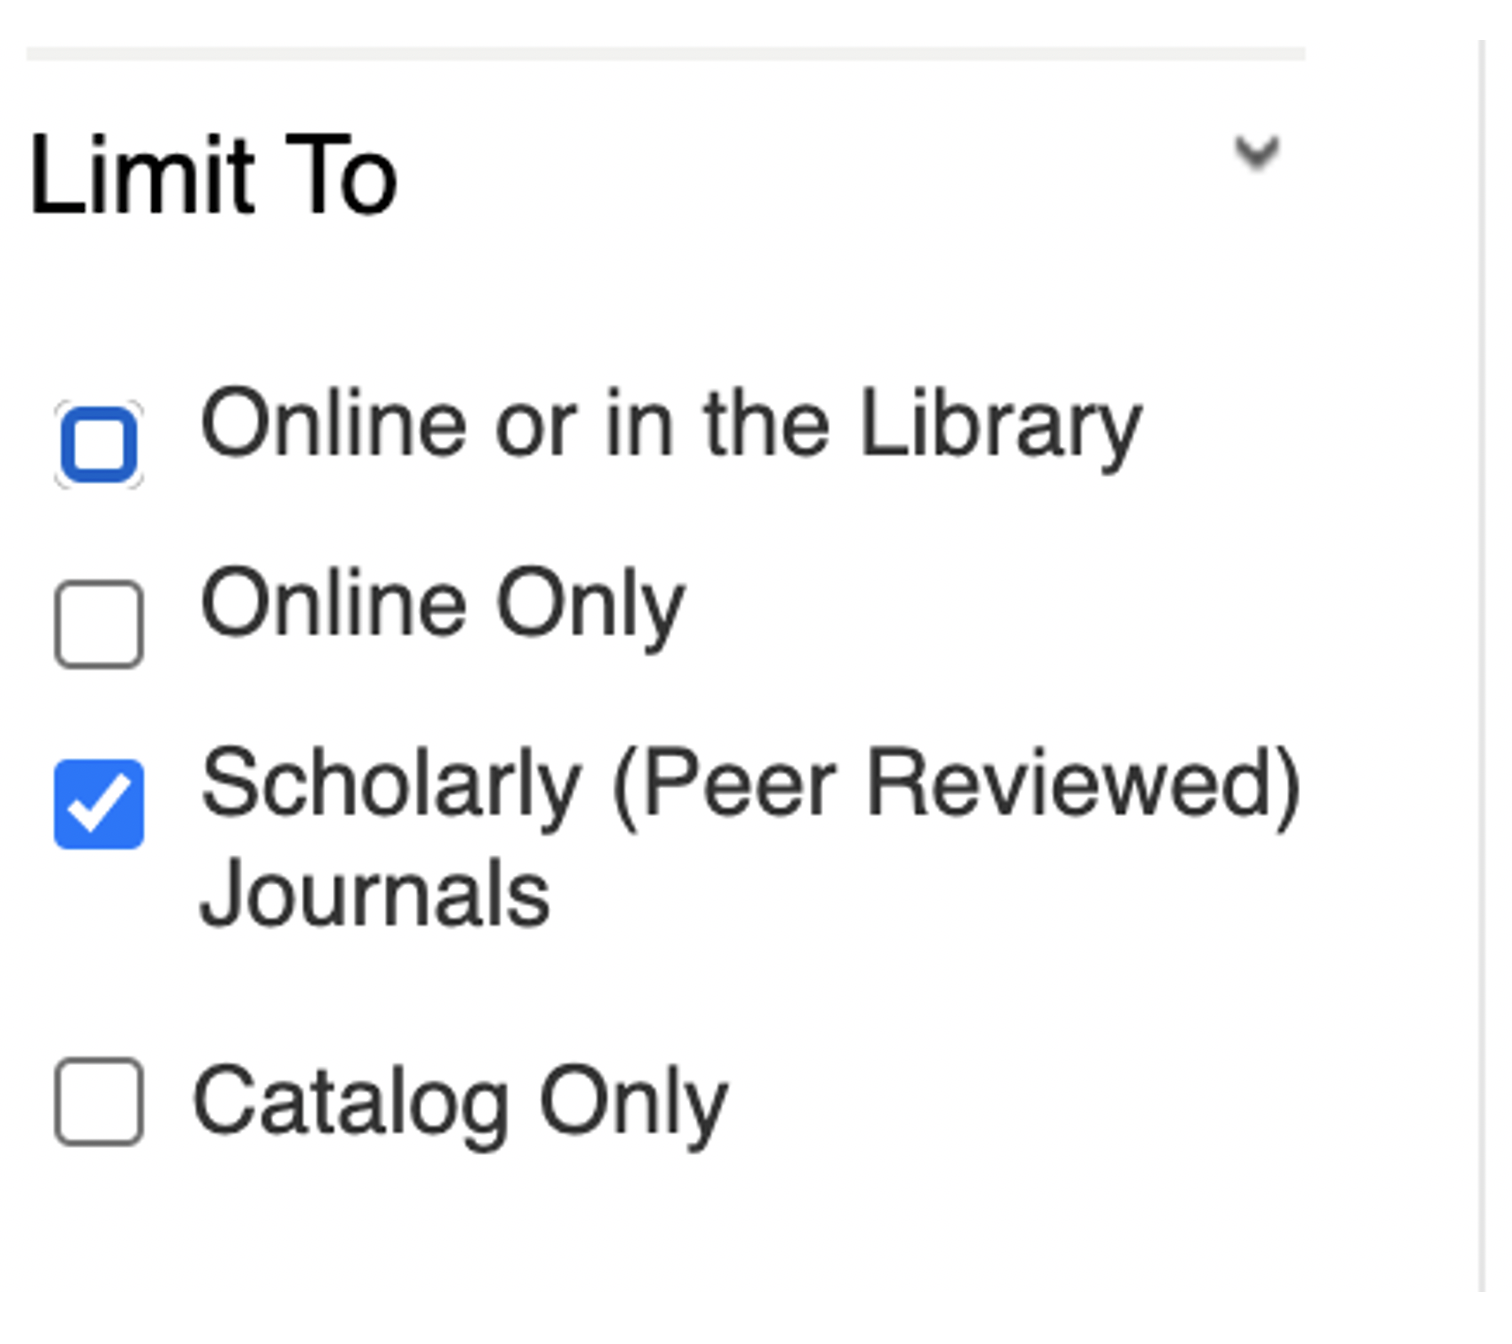Uncheck the Scholarly (Peer Reviewed) Journals checkbox

point(99,804)
